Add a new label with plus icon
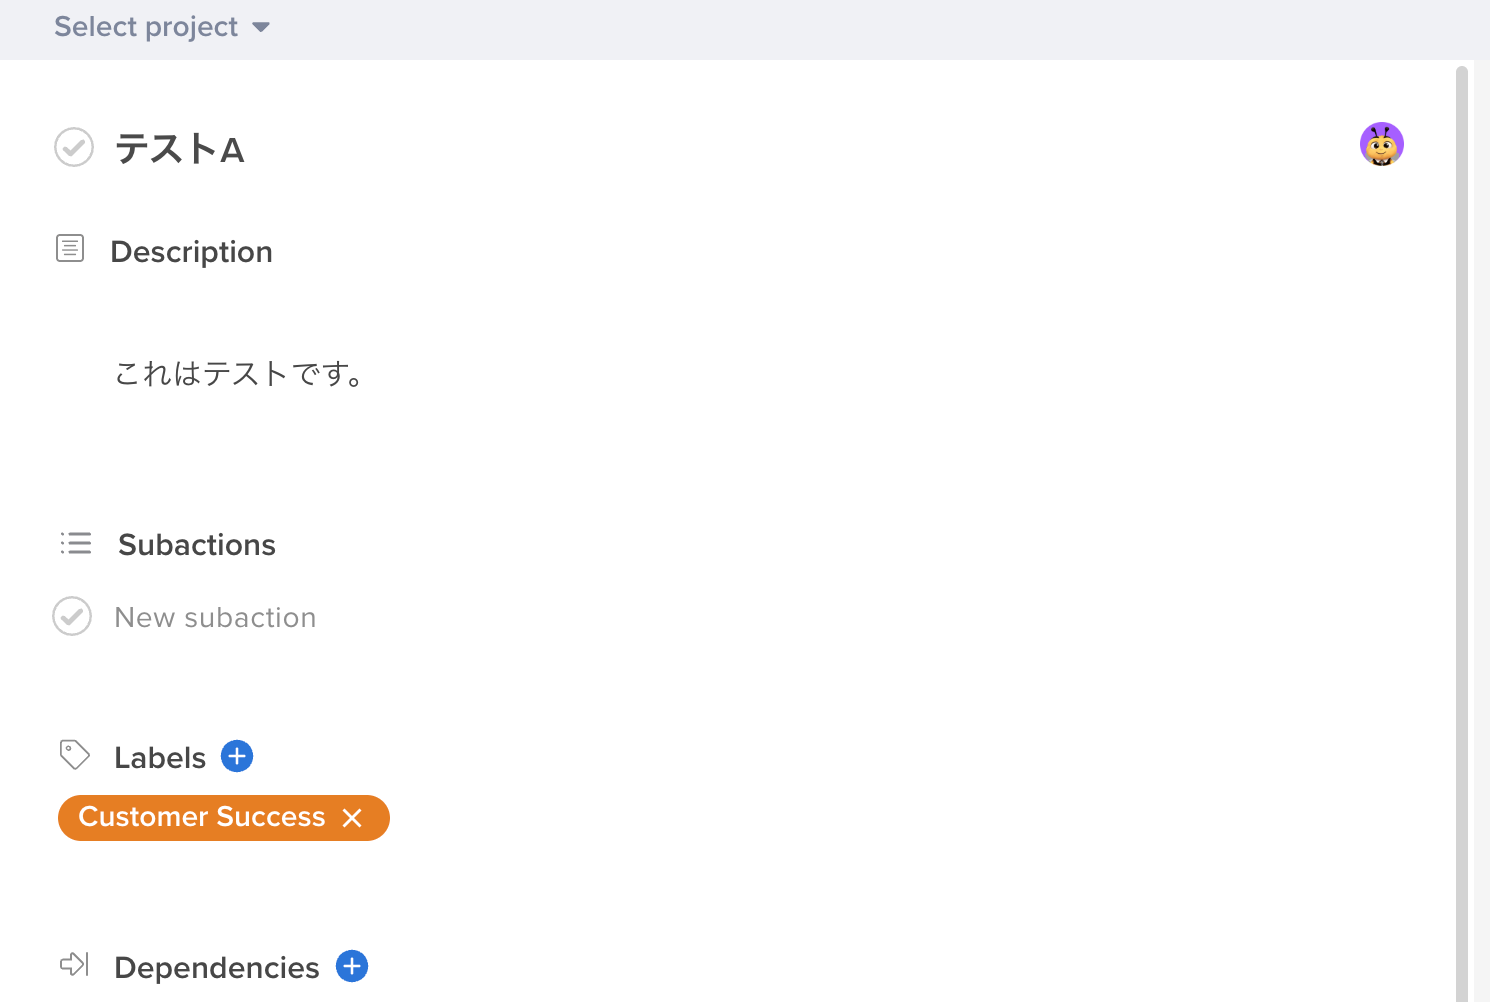 (x=237, y=756)
